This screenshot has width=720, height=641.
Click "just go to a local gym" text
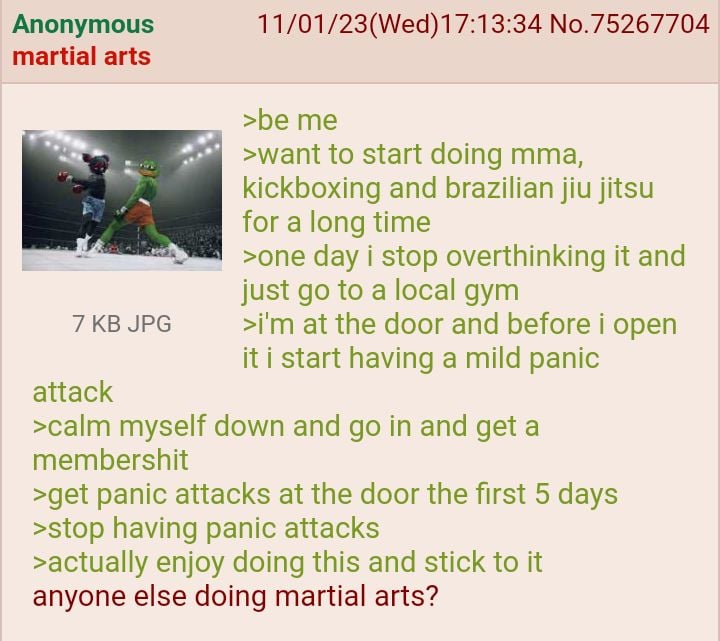(381, 291)
